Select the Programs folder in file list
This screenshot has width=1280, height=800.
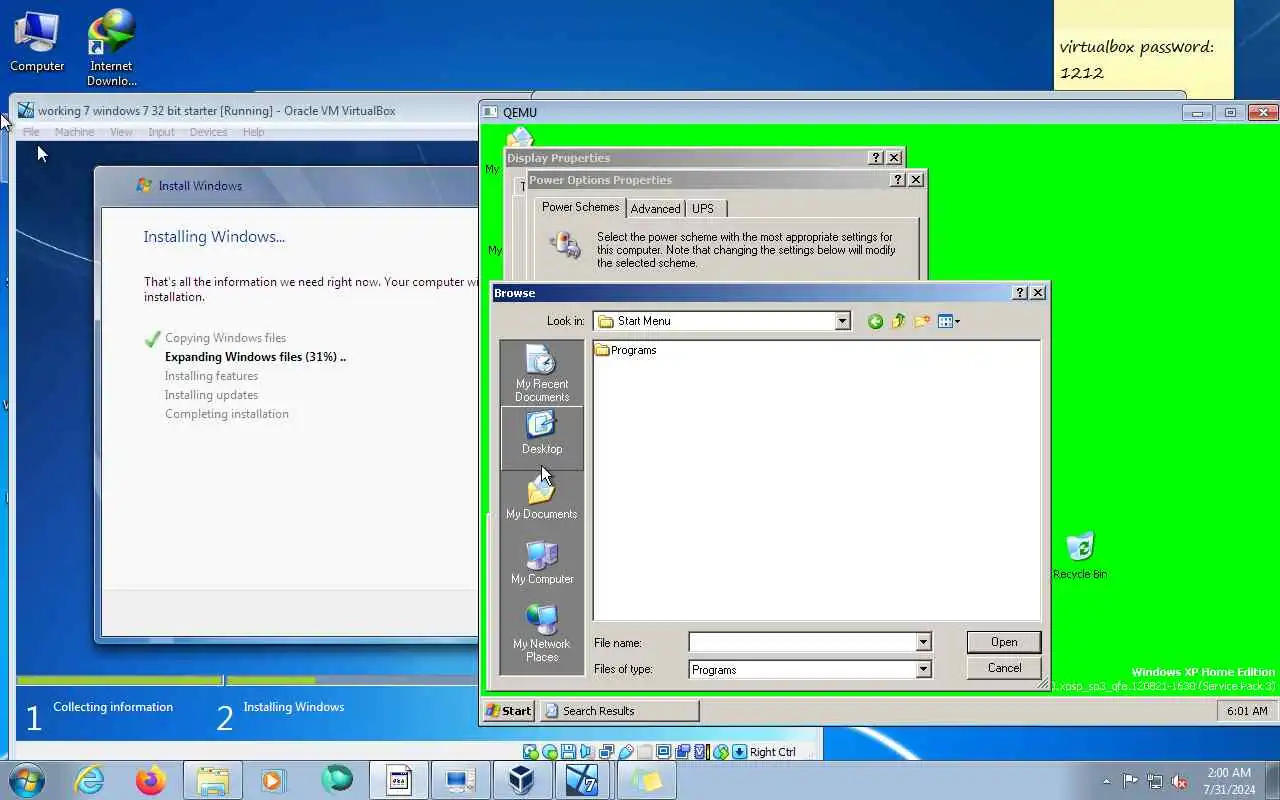tap(626, 350)
